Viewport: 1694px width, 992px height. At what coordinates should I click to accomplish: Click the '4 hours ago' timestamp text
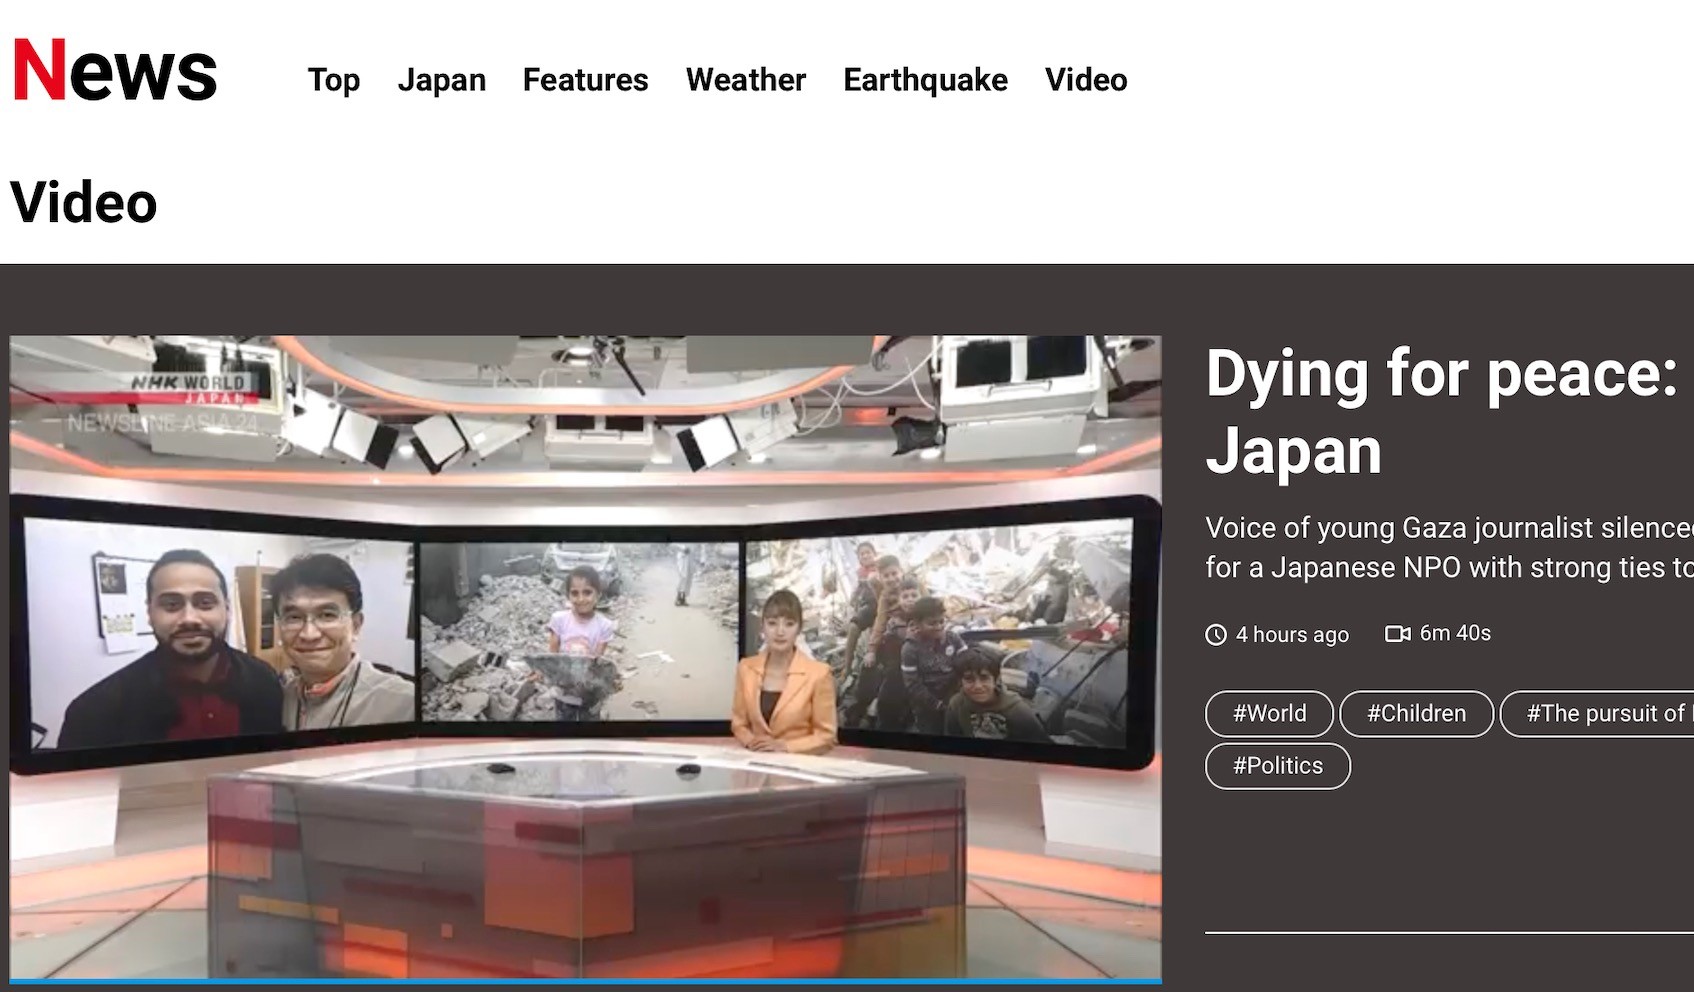click(1291, 635)
